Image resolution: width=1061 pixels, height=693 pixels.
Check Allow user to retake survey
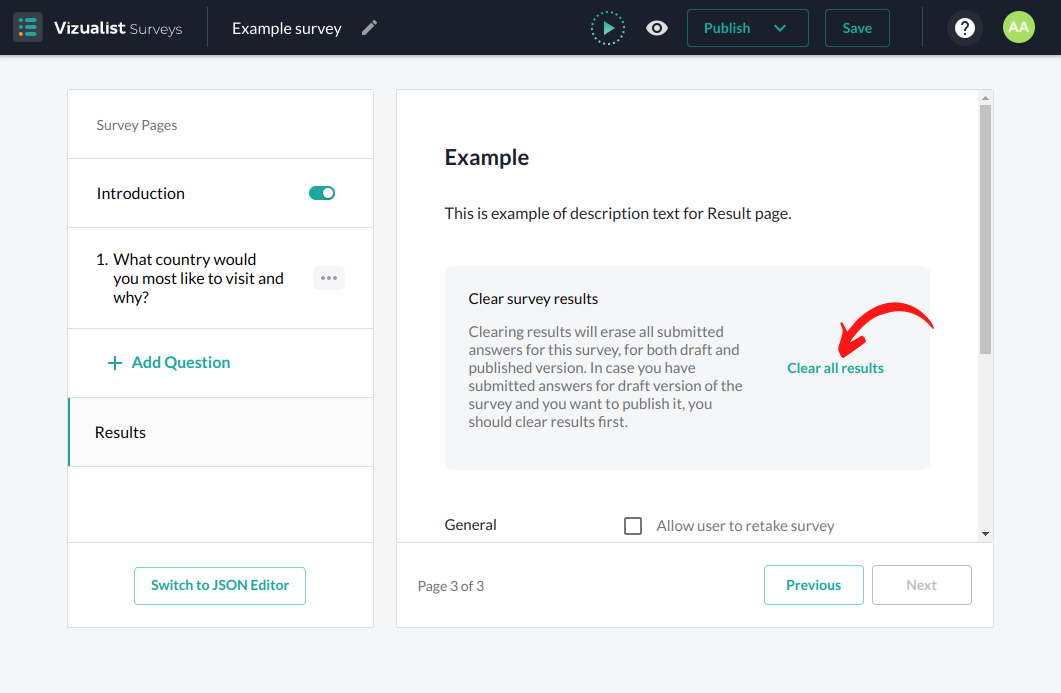point(633,526)
